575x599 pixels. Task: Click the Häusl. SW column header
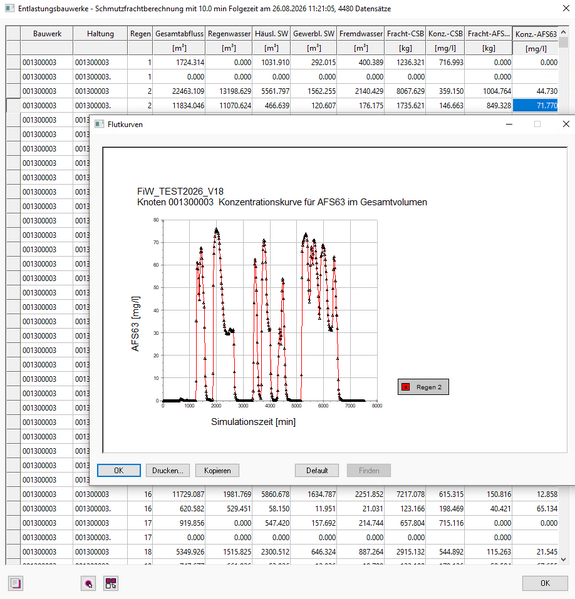tap(271, 34)
